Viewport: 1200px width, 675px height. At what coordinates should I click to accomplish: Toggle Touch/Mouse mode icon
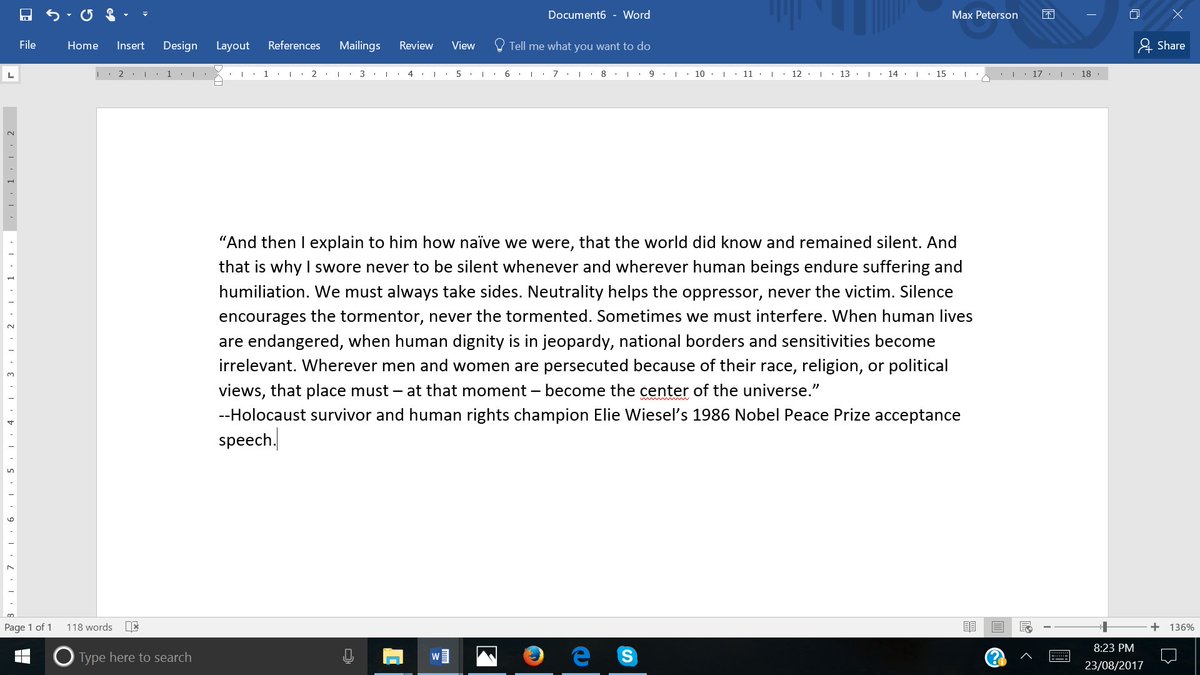pos(110,15)
